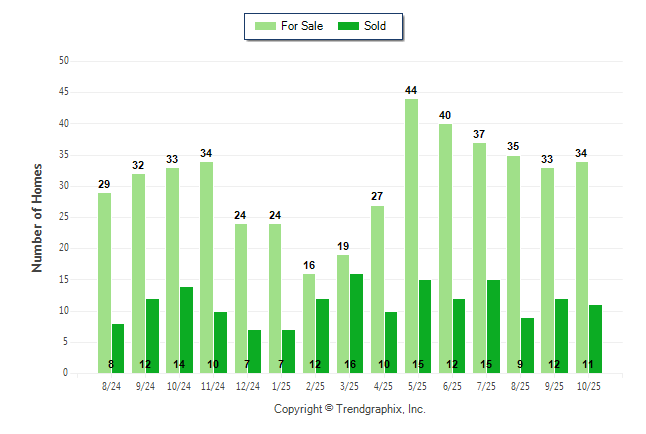This screenshot has height=434, width=646.
Task: Click the 4/25 For Sale bar showing 27
Action: [x=377, y=289]
